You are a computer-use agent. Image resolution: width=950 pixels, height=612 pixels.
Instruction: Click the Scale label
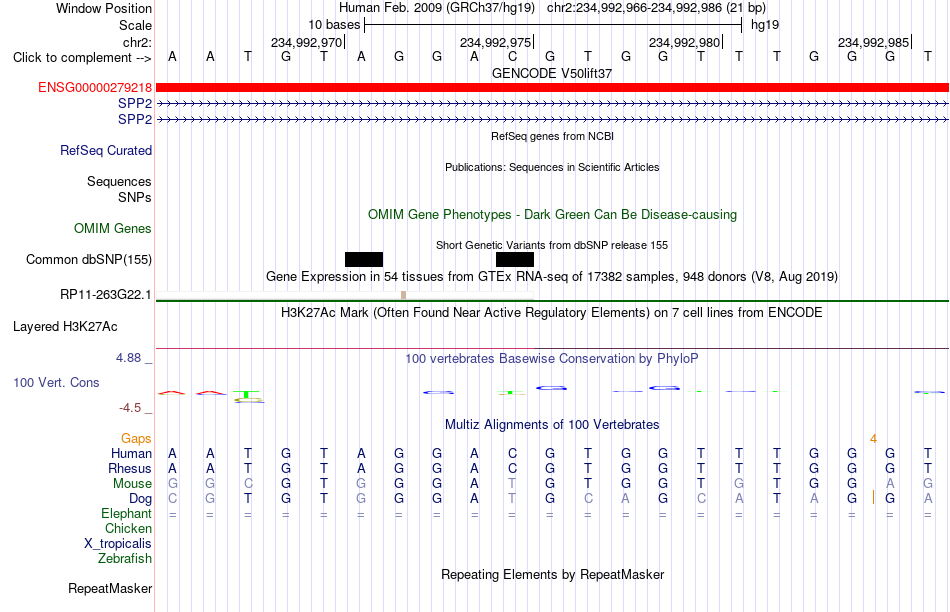(x=135, y=25)
